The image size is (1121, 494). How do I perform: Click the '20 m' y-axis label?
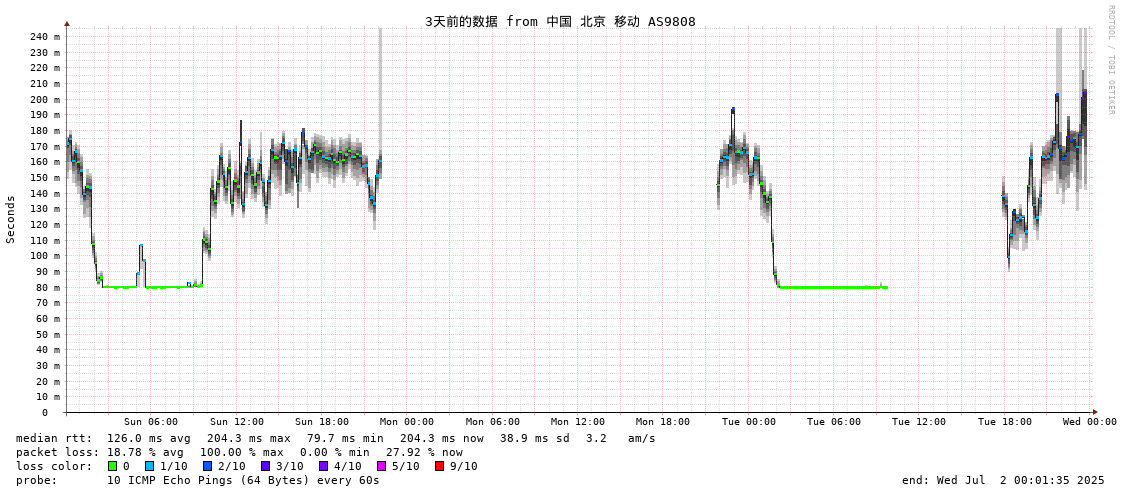click(49, 381)
